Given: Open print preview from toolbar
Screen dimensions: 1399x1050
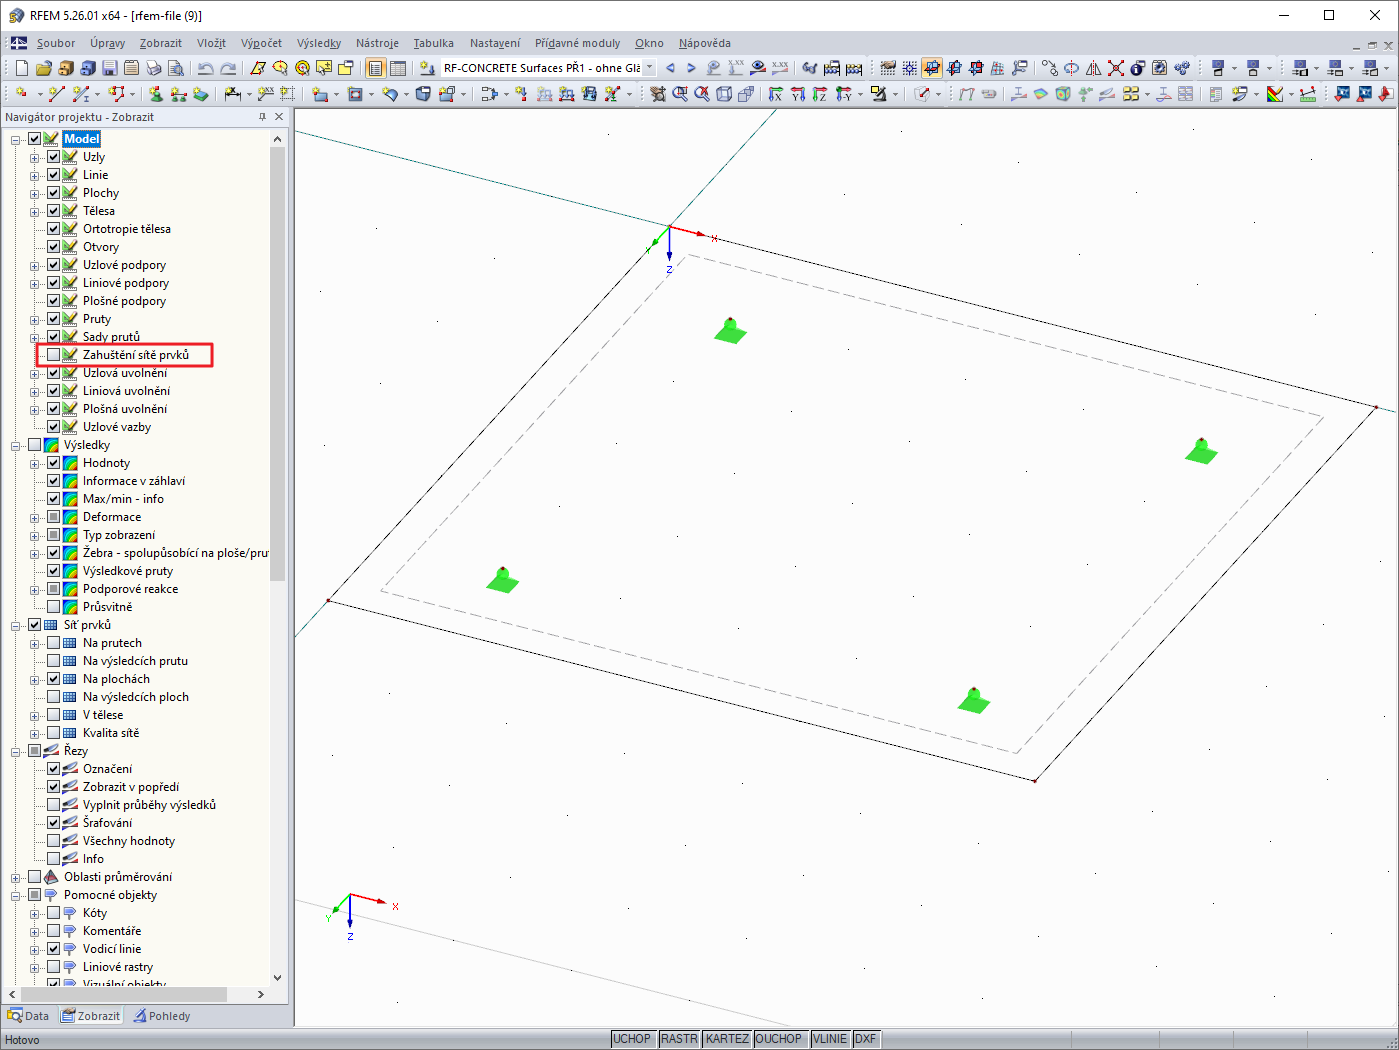Looking at the screenshot, I should click(x=175, y=68).
